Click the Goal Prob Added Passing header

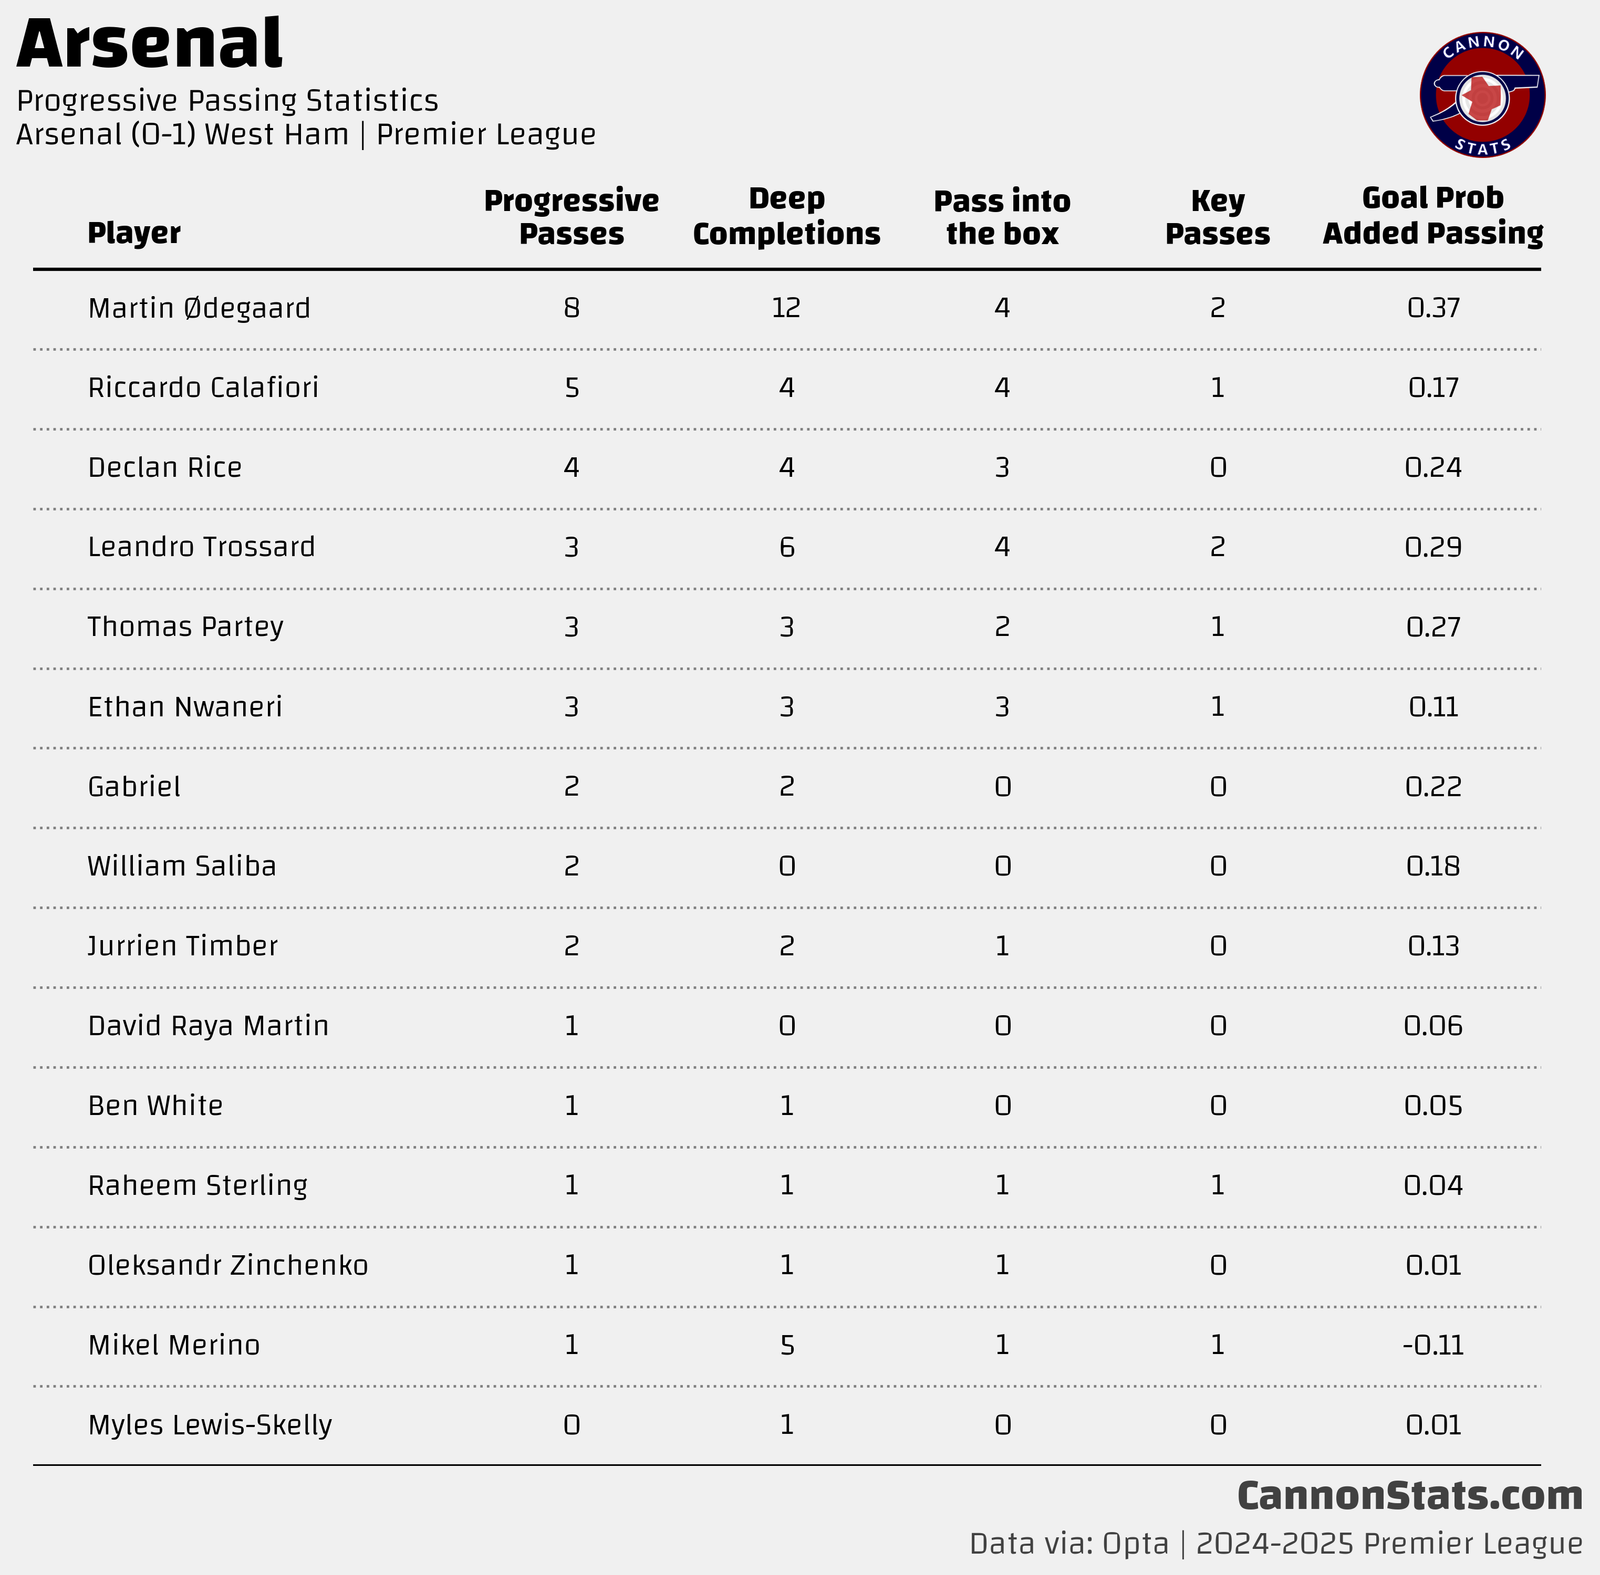tap(1433, 216)
